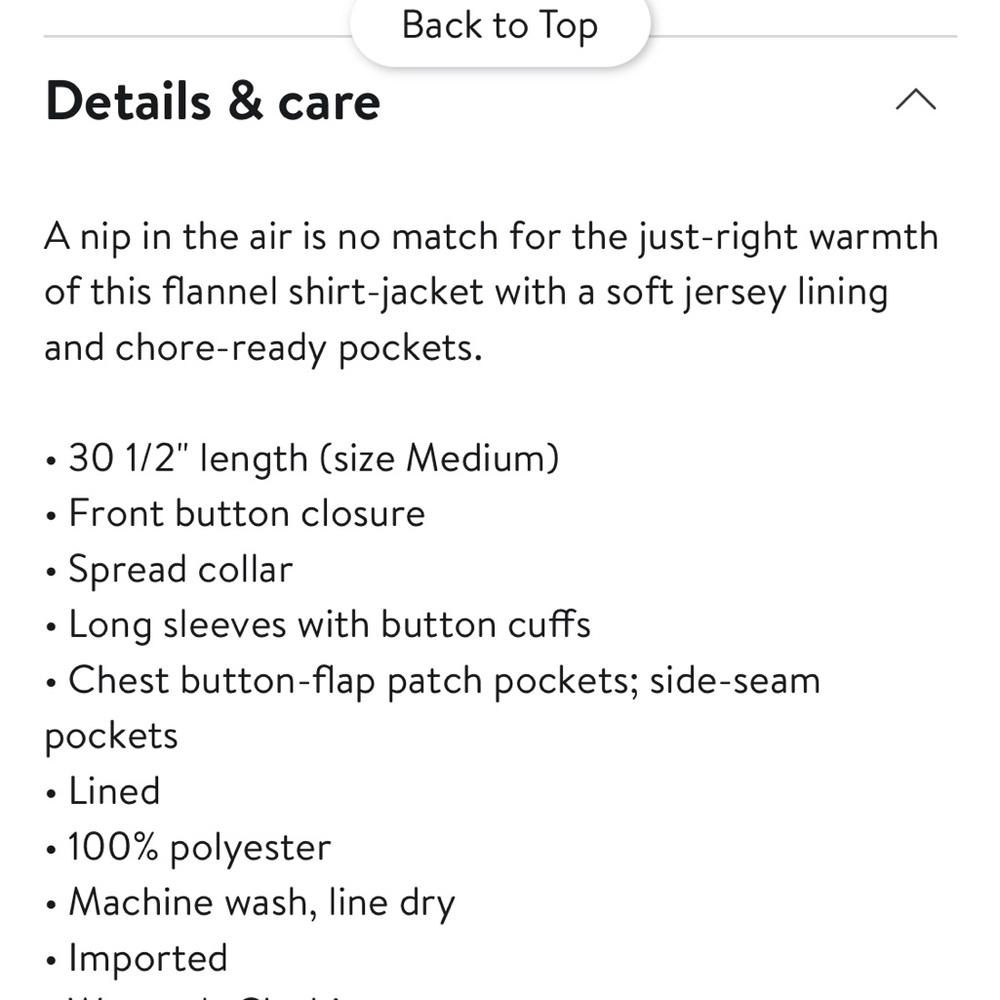Image resolution: width=1000 pixels, height=1000 pixels.
Task: Click the upward-pointing collapse arrow icon
Action: pos(917,100)
